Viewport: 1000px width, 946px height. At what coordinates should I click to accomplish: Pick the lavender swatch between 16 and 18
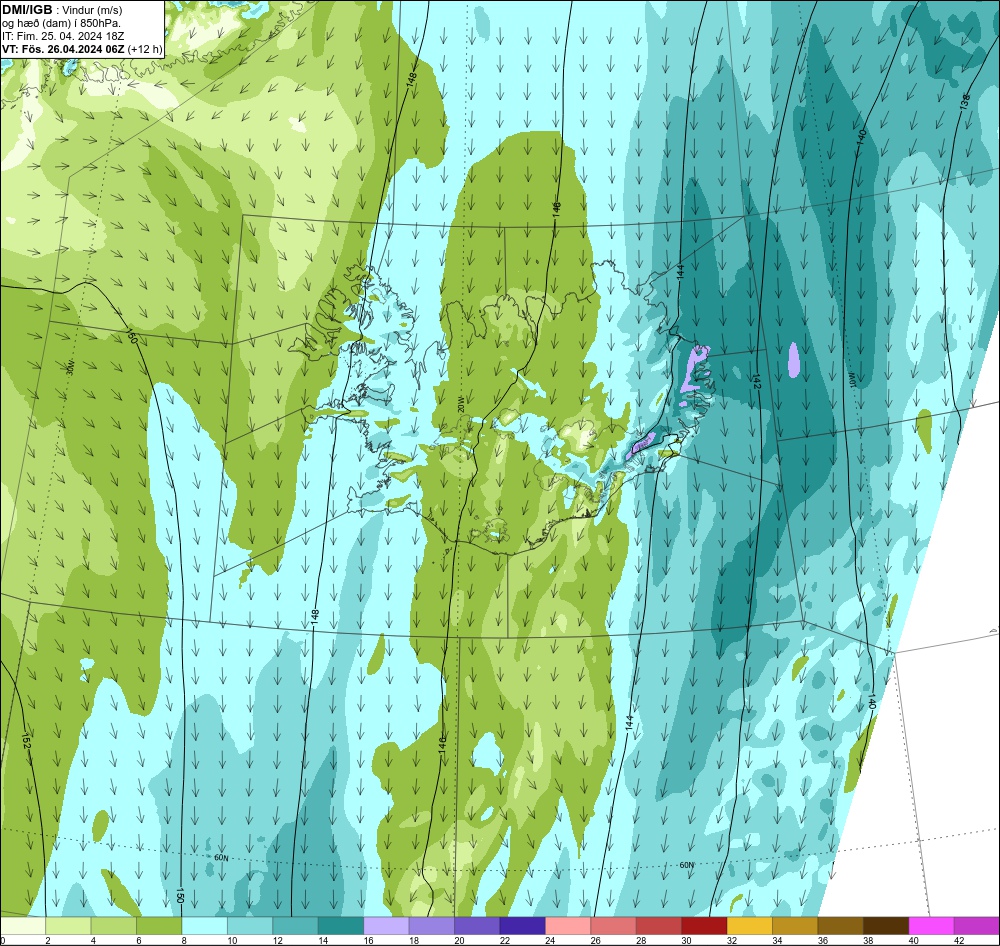point(386,926)
